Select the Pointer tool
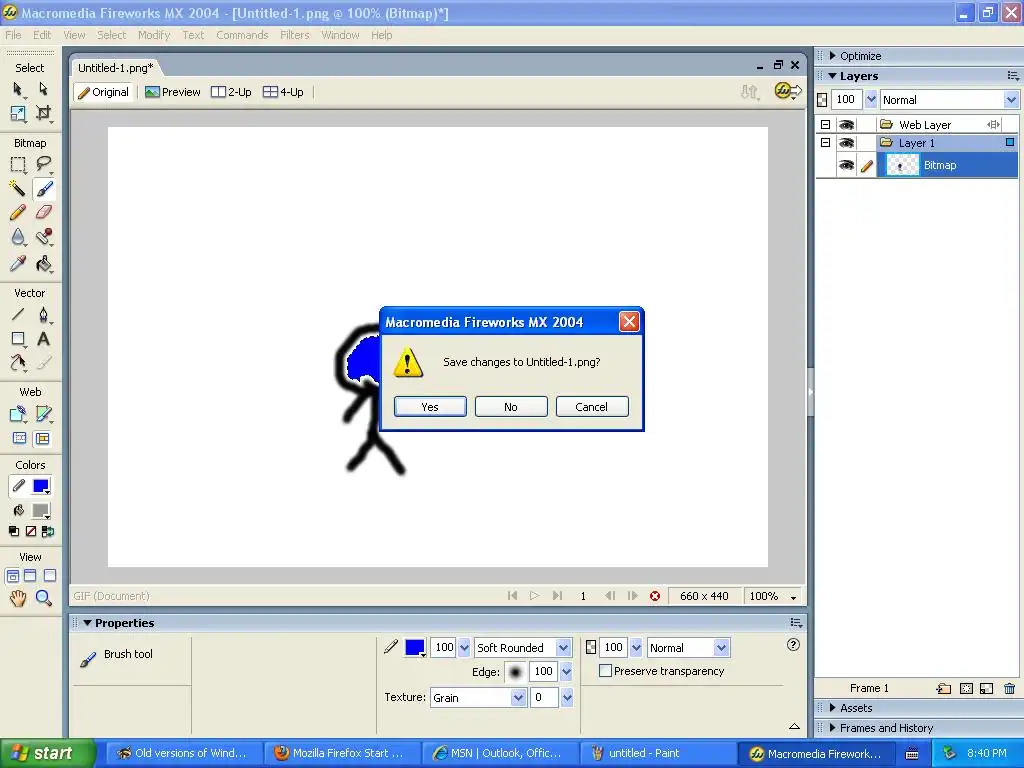Viewport: 1024px width, 768px height. click(18, 89)
